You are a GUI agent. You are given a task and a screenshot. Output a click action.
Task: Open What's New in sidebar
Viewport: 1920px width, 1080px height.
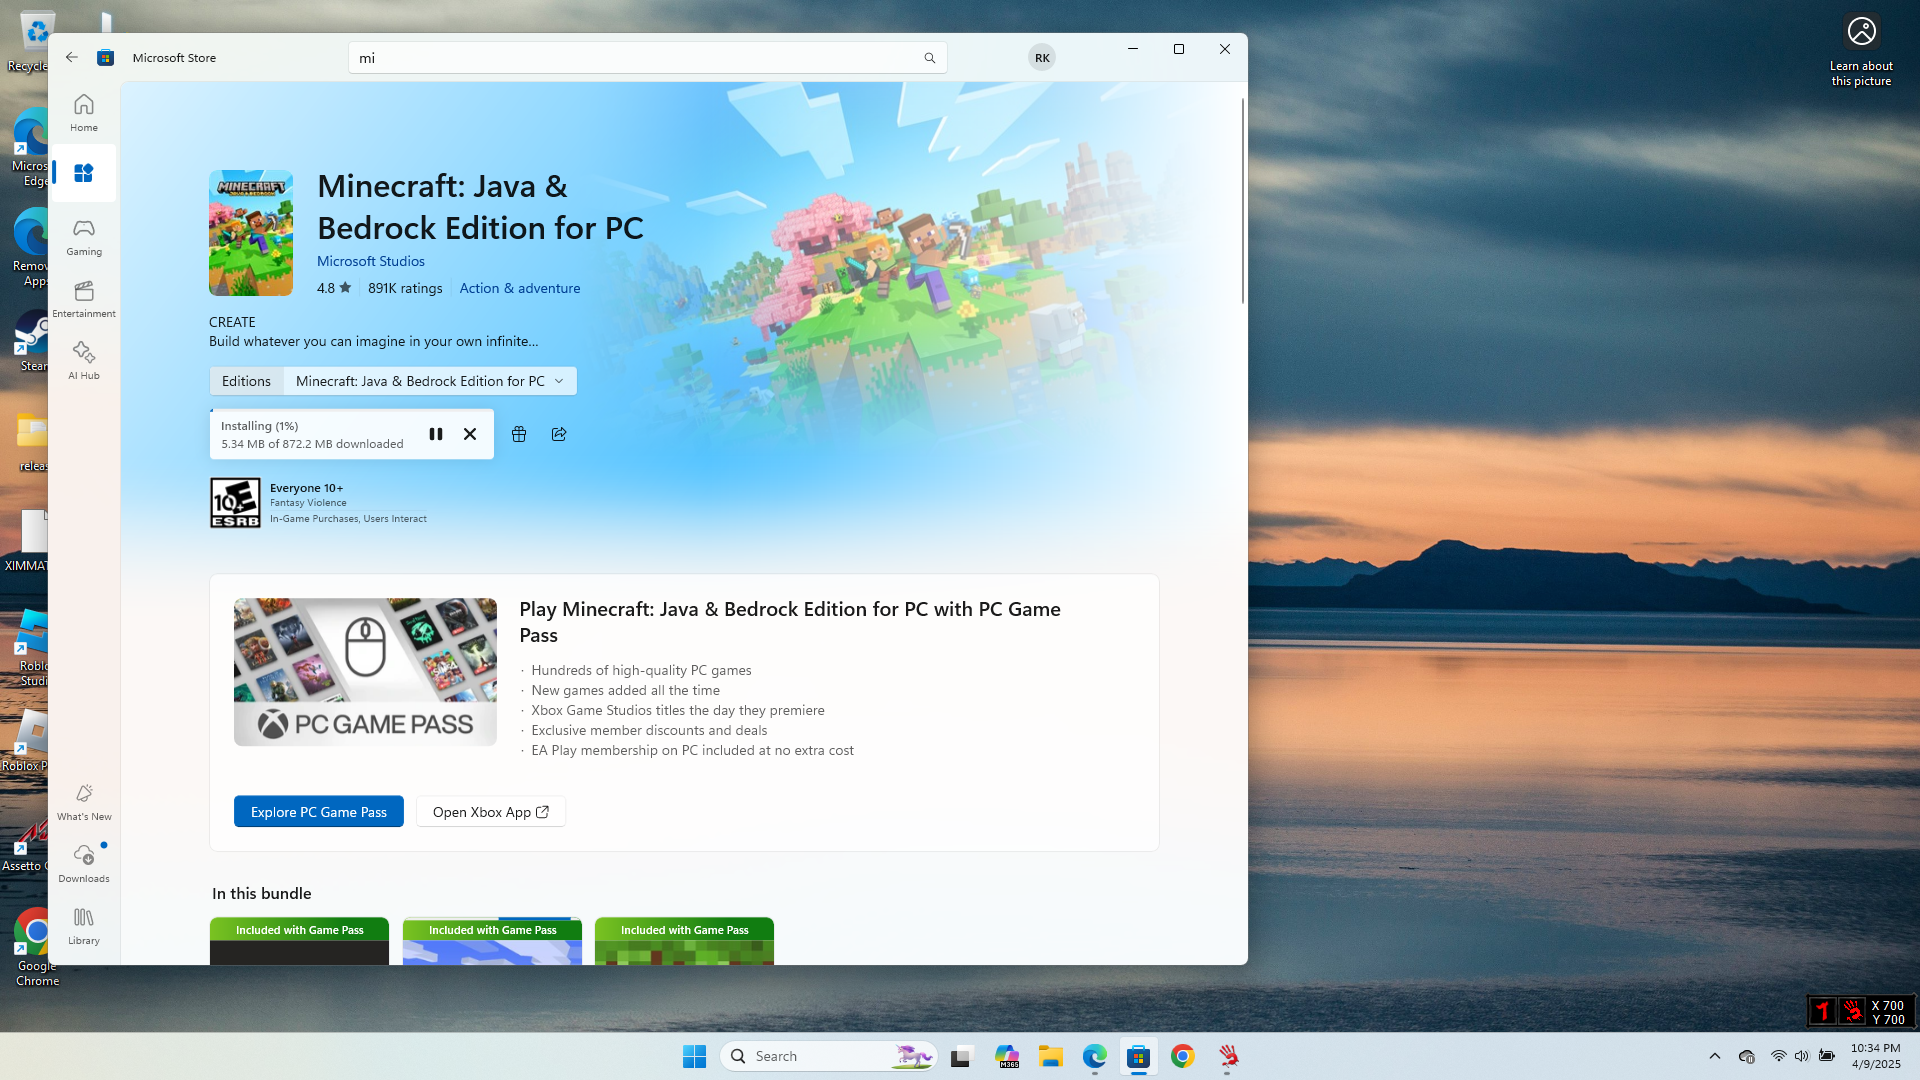[84, 802]
